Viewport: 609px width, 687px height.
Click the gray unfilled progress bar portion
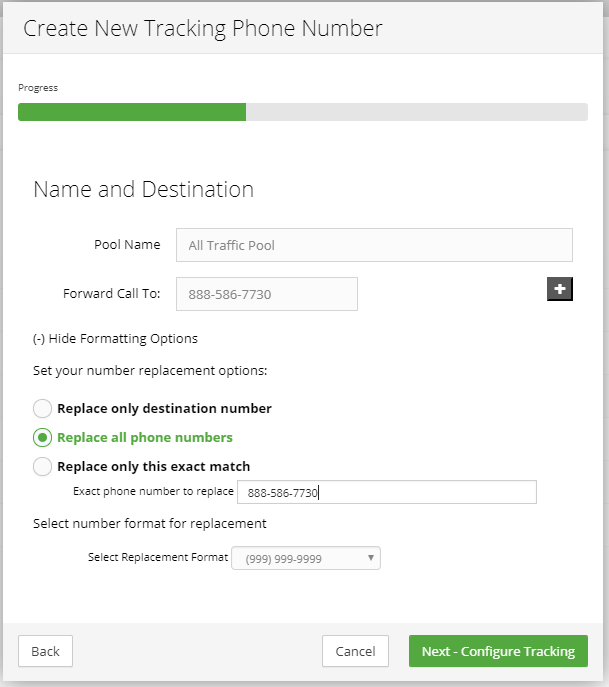tap(416, 111)
